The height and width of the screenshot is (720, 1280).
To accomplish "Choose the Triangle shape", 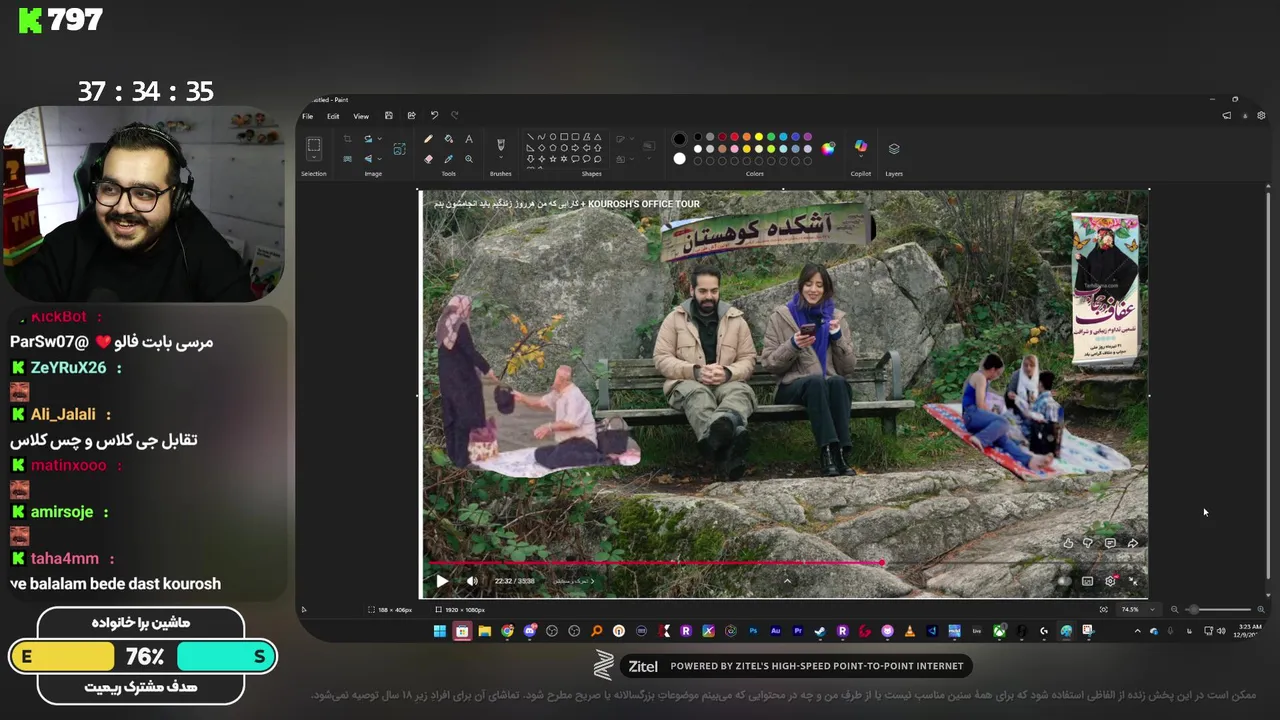I will [597, 137].
